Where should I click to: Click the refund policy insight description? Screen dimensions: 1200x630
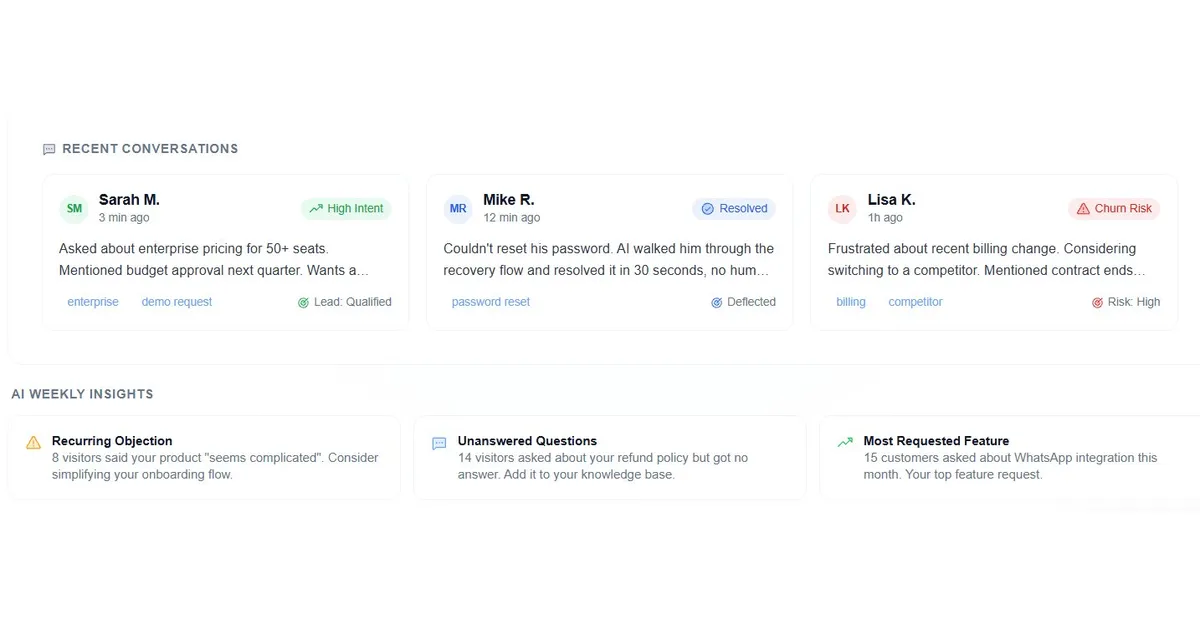[x=603, y=466]
